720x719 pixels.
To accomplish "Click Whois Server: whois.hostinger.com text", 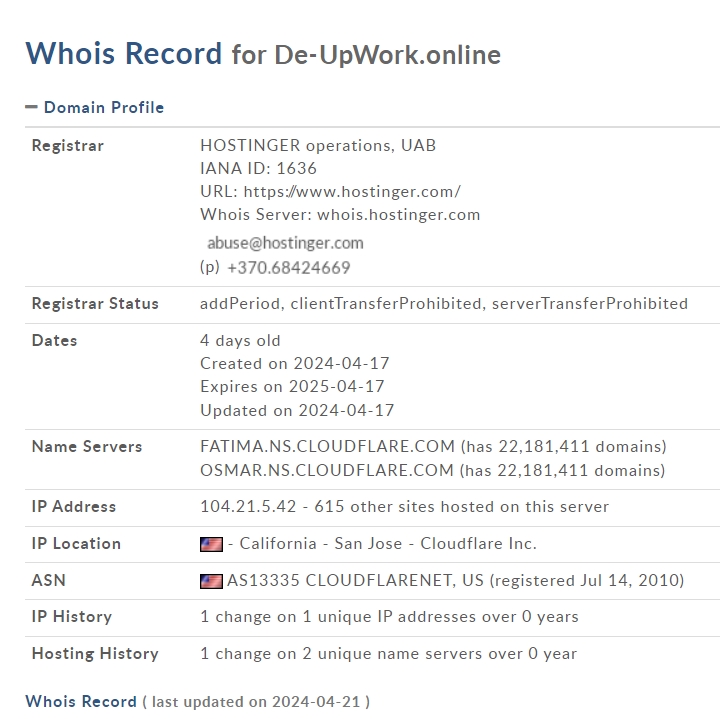I will point(340,214).
